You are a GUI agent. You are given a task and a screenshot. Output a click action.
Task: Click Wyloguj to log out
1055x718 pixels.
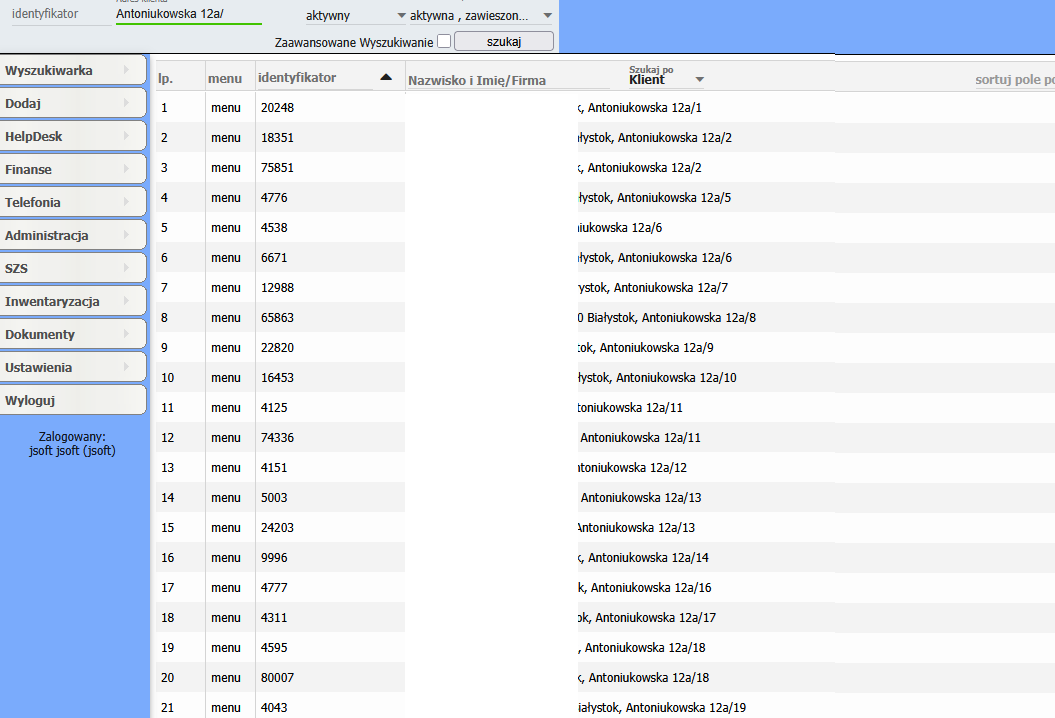pyautogui.click(x=73, y=400)
